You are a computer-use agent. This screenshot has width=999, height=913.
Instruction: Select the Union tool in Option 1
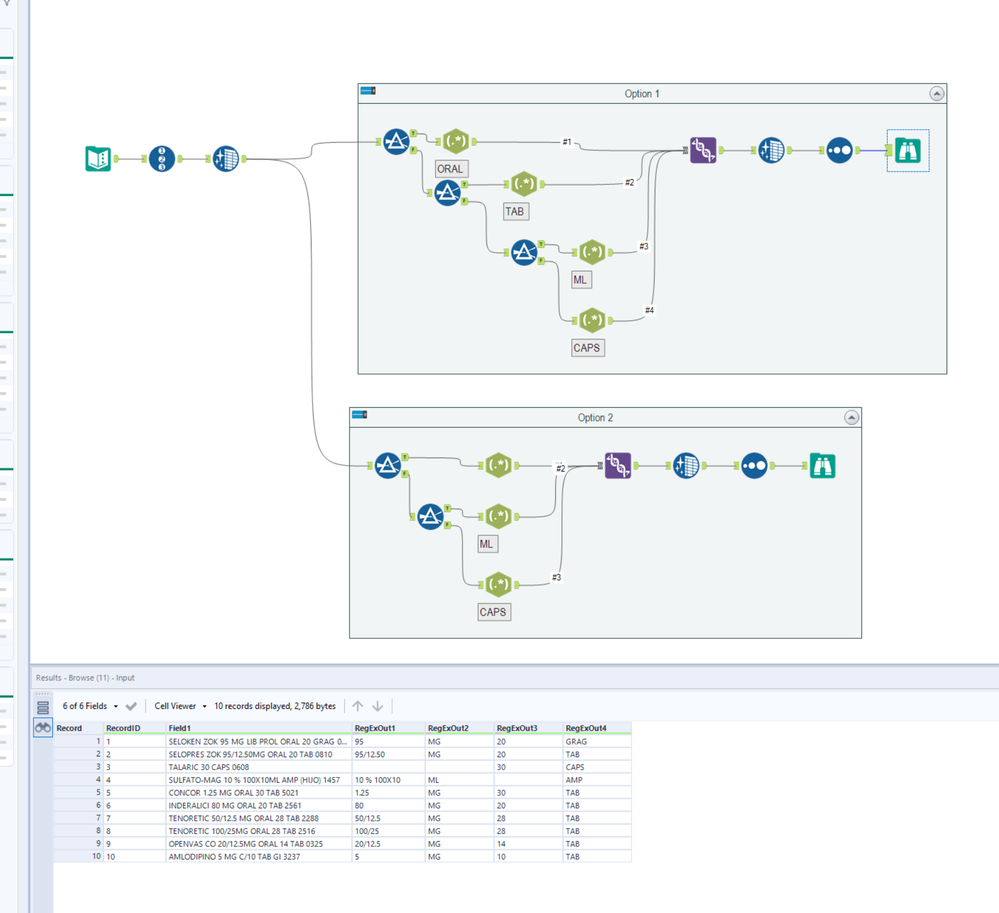(x=703, y=150)
